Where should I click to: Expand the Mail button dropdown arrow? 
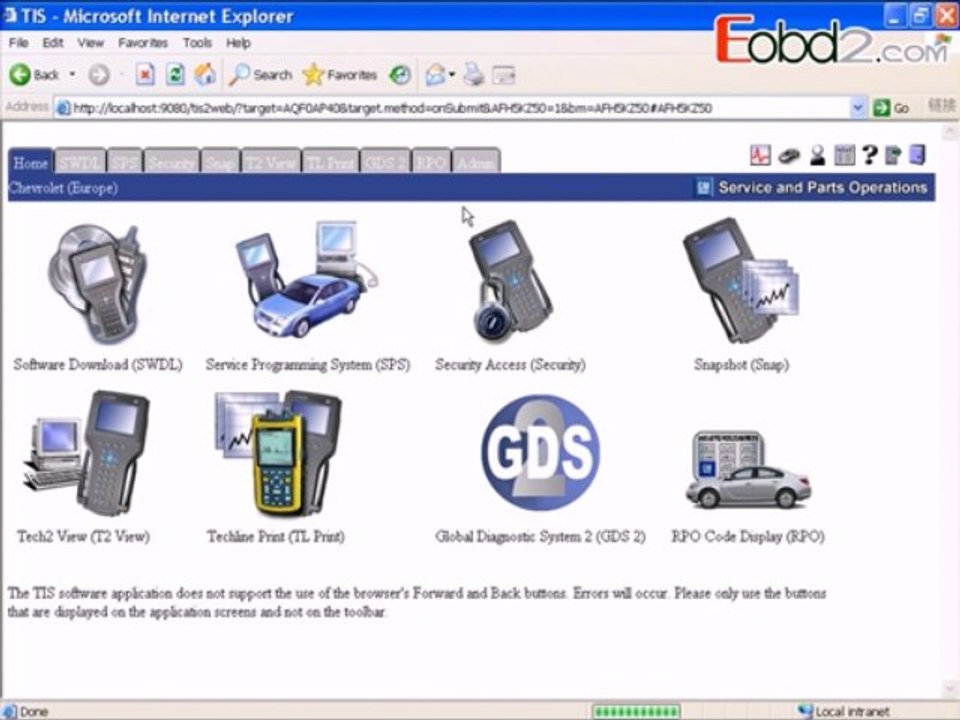click(x=452, y=75)
